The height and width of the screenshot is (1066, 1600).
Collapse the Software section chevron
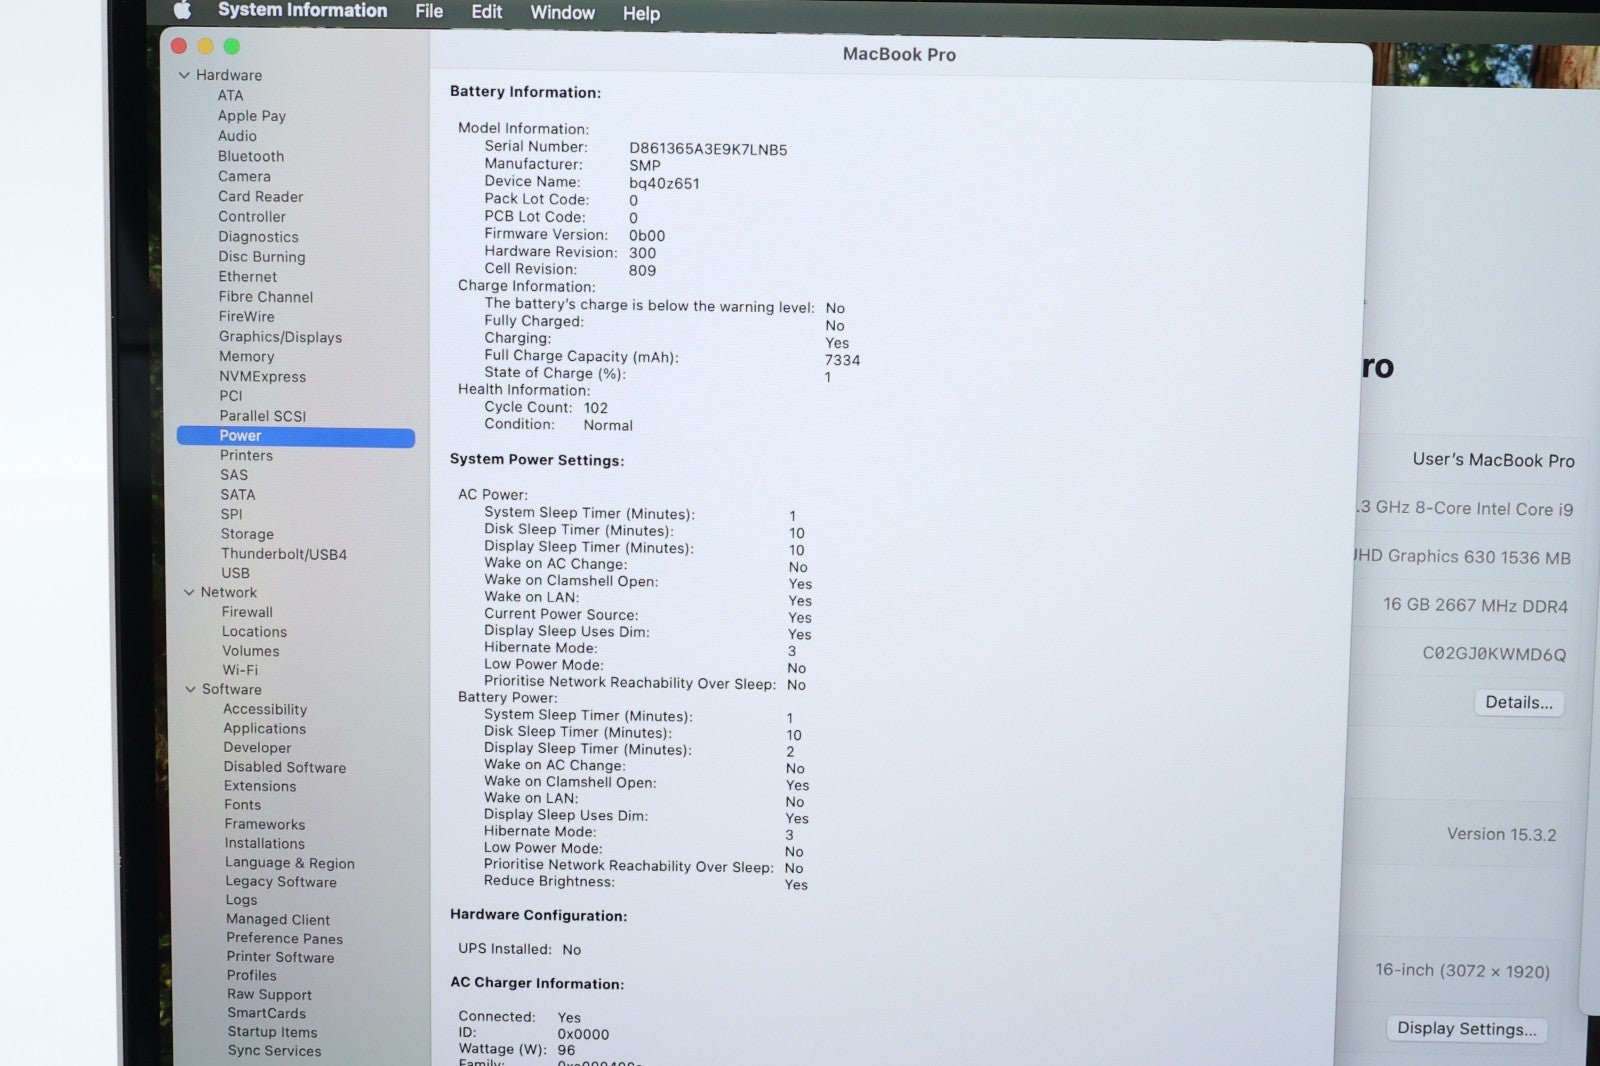point(190,689)
